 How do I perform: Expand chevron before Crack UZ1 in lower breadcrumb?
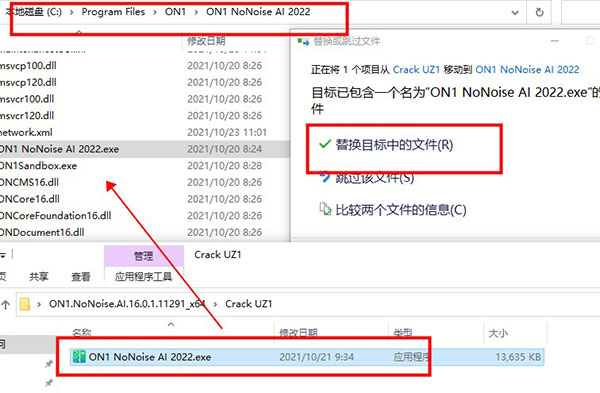click(x=215, y=305)
